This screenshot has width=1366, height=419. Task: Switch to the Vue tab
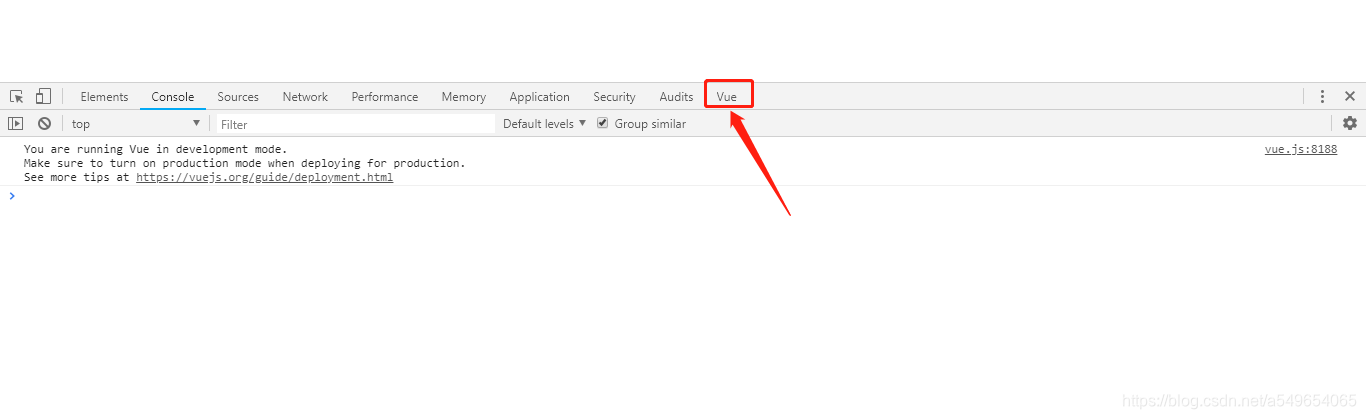coord(727,97)
